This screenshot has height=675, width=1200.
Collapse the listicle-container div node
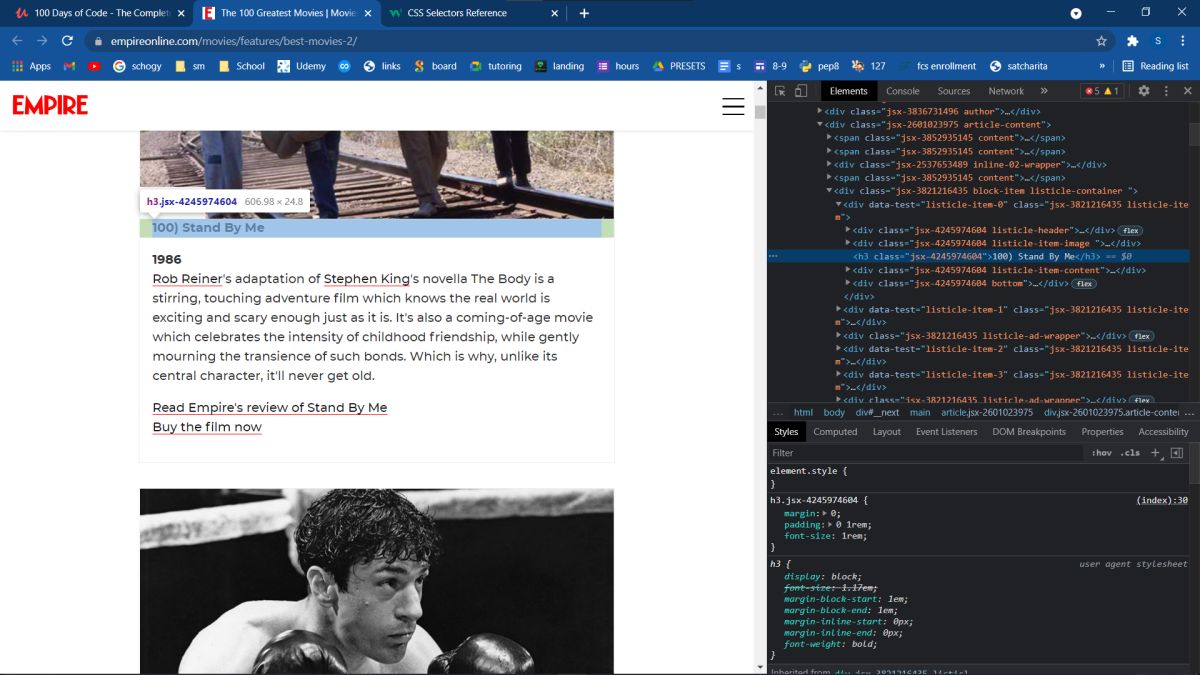pyautogui.click(x=829, y=190)
